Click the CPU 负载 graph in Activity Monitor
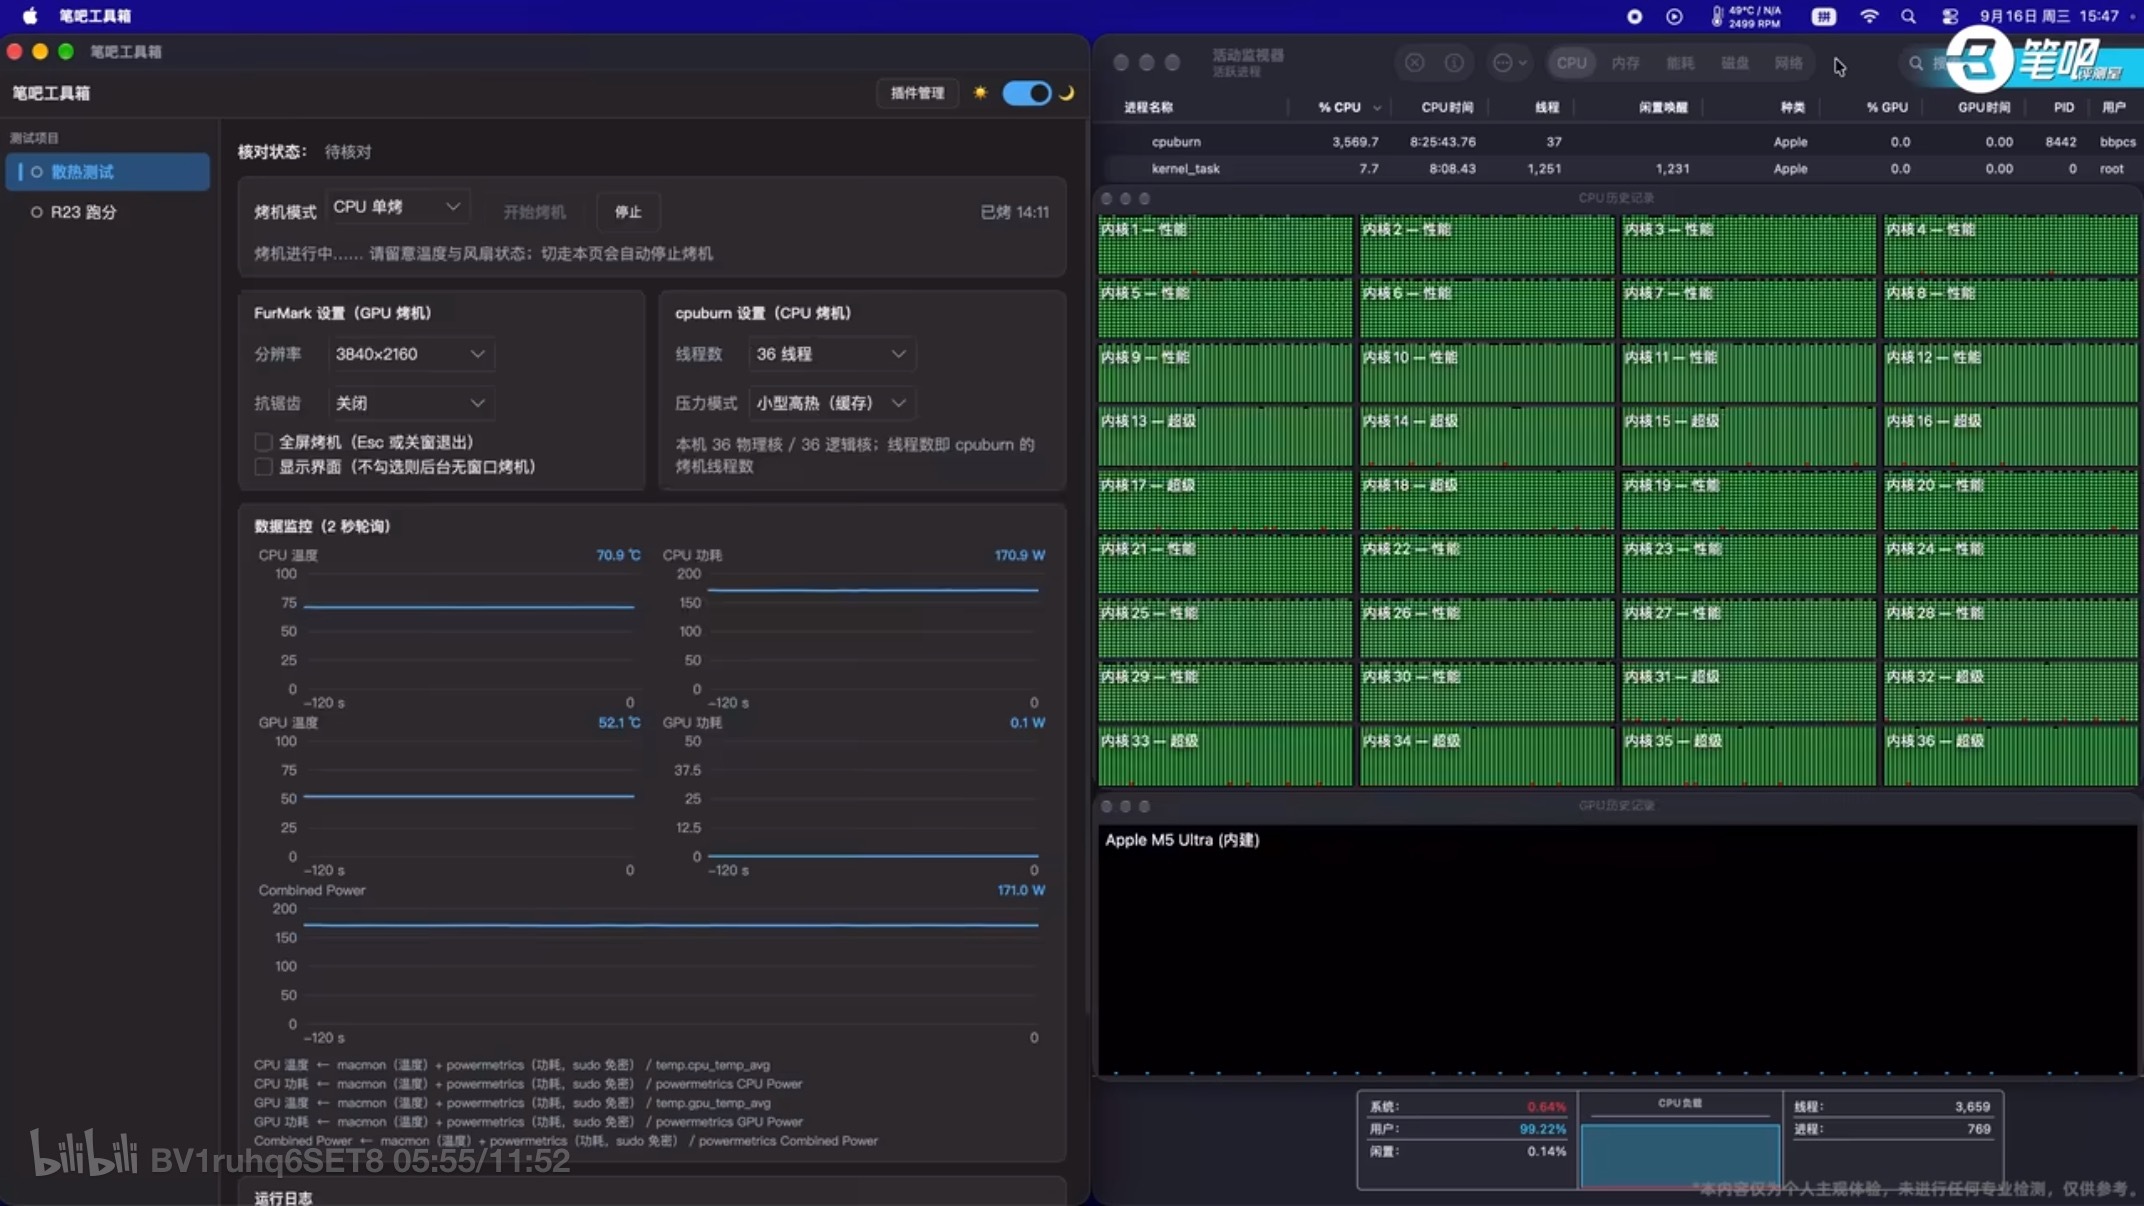2144x1206 pixels. point(1680,1155)
